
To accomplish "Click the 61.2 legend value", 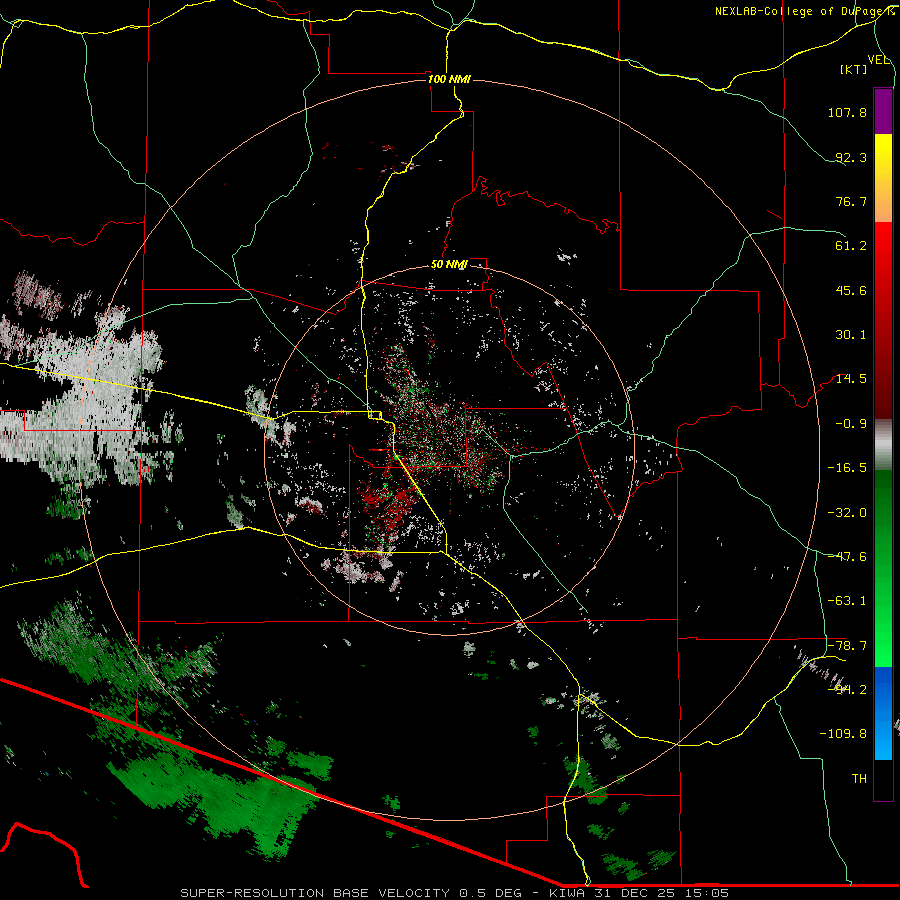I will coord(851,246).
